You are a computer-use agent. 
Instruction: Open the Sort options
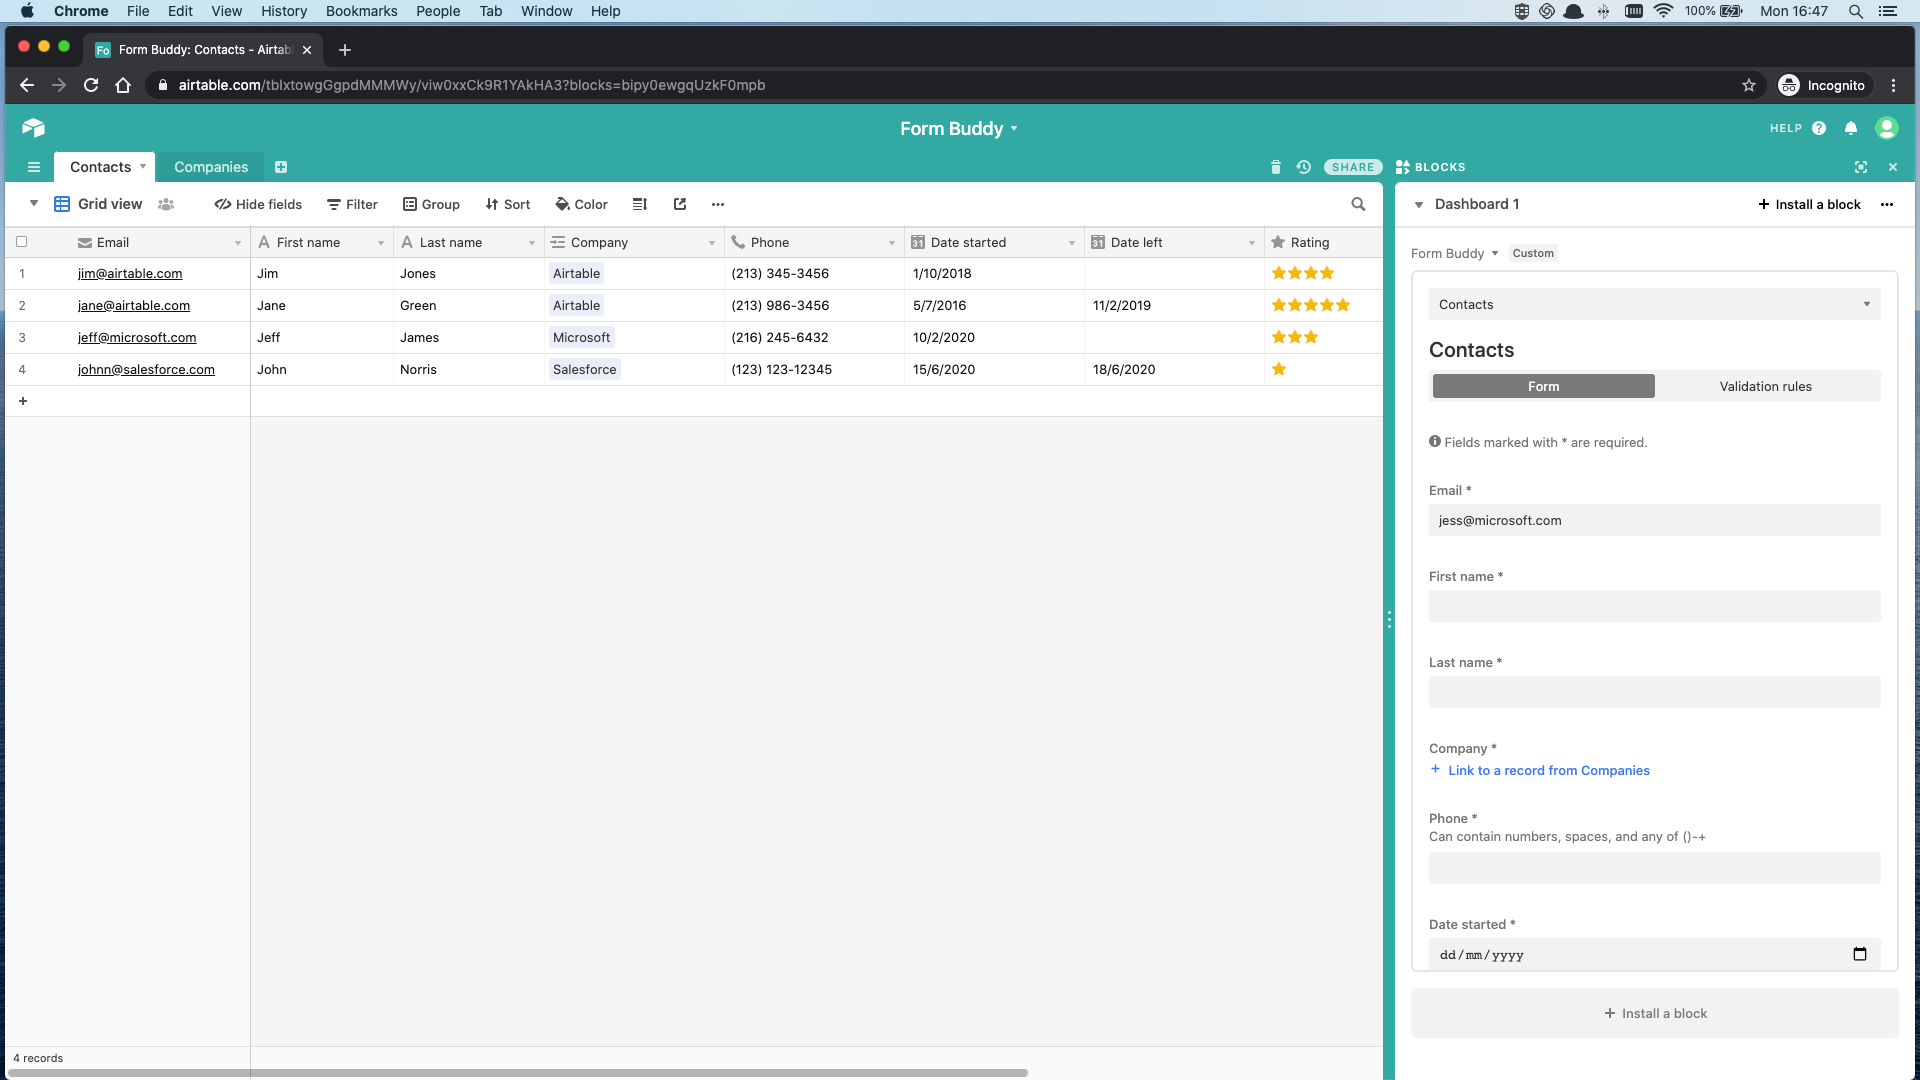pyautogui.click(x=507, y=204)
